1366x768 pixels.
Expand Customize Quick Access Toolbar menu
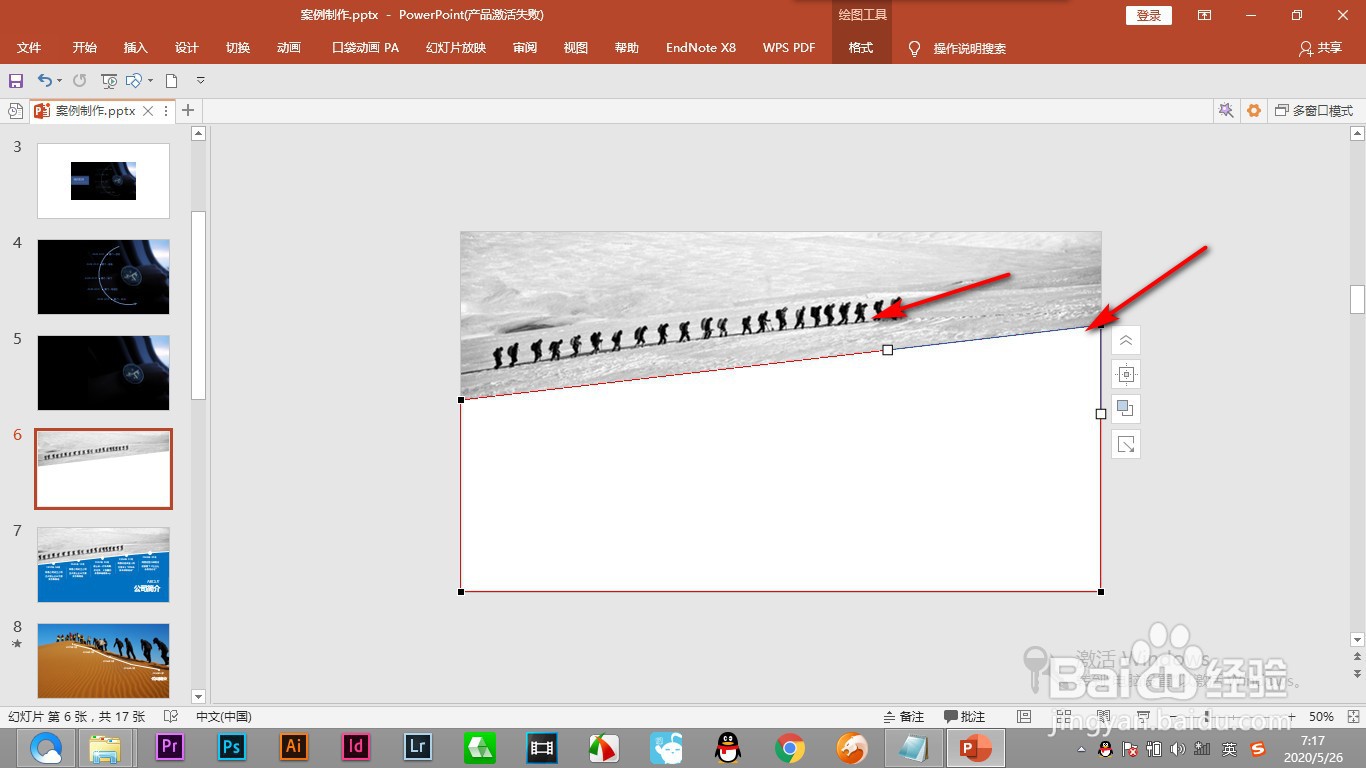[200, 80]
